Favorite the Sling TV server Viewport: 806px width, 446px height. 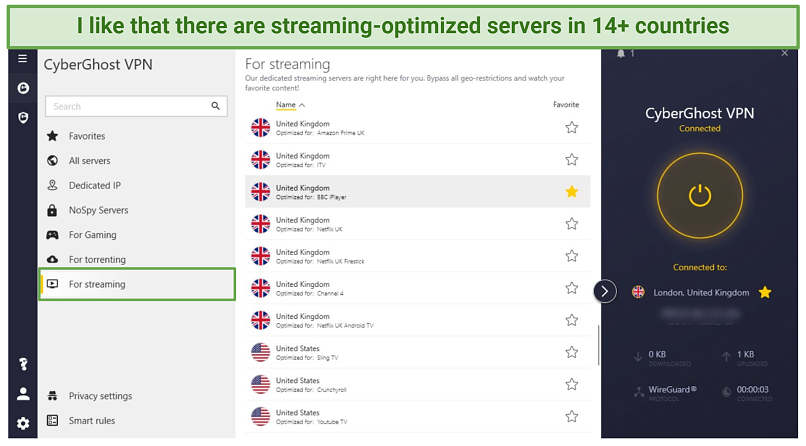tap(572, 352)
